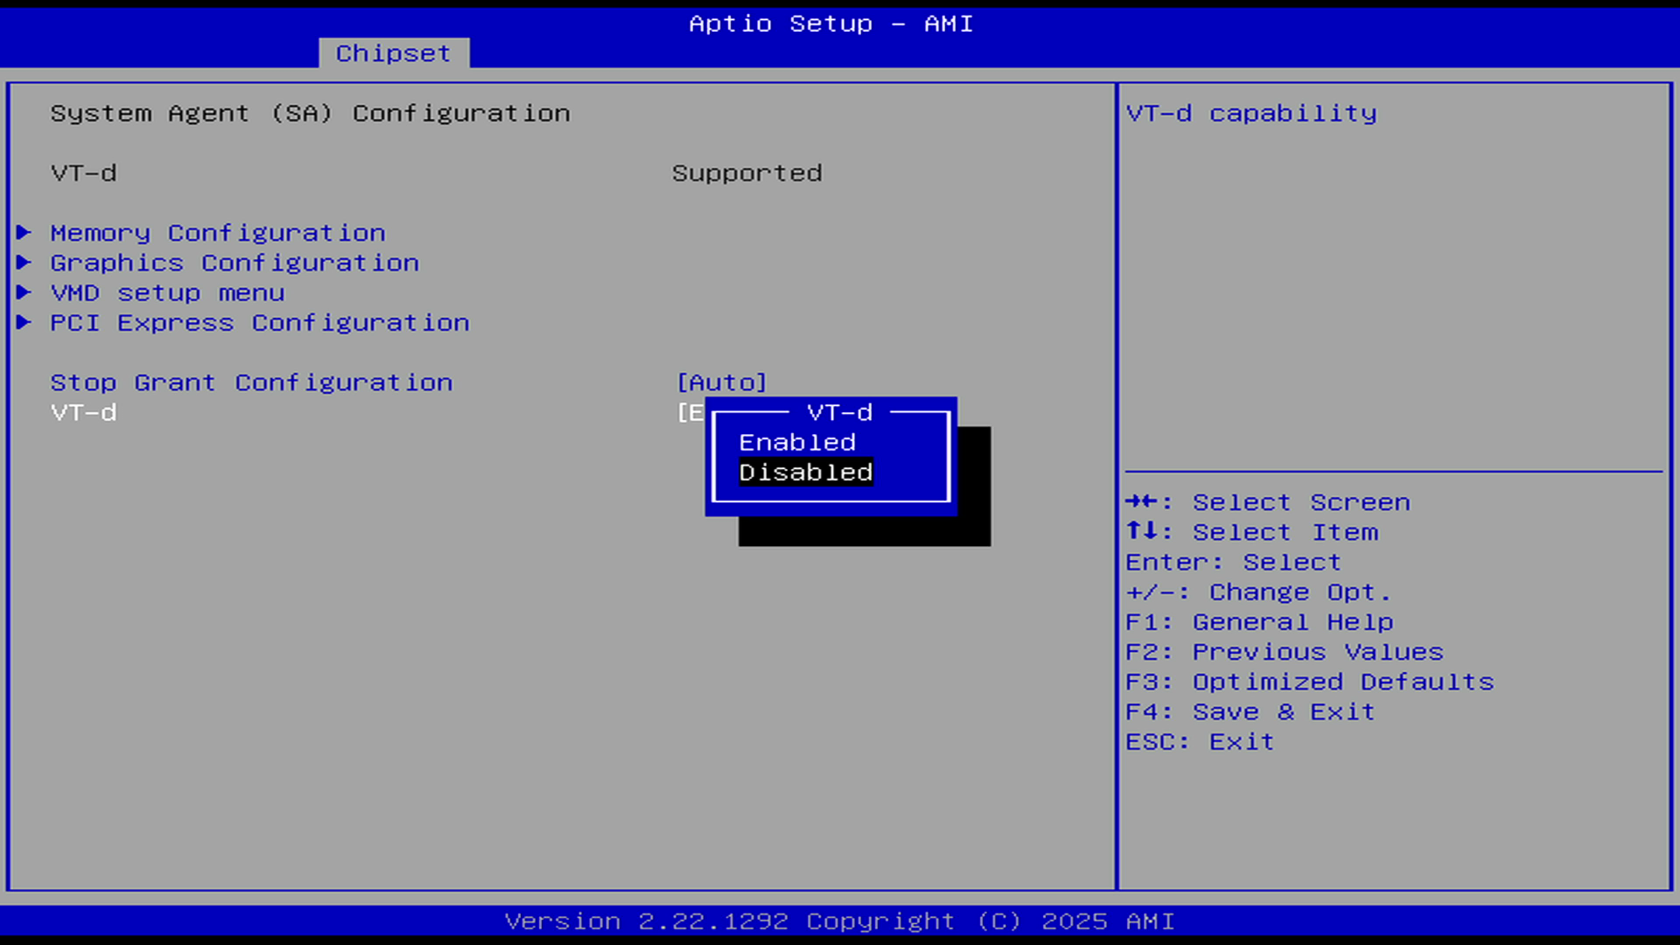Click ESC: Exit hint
Image resolution: width=1680 pixels, height=945 pixels.
1200,742
